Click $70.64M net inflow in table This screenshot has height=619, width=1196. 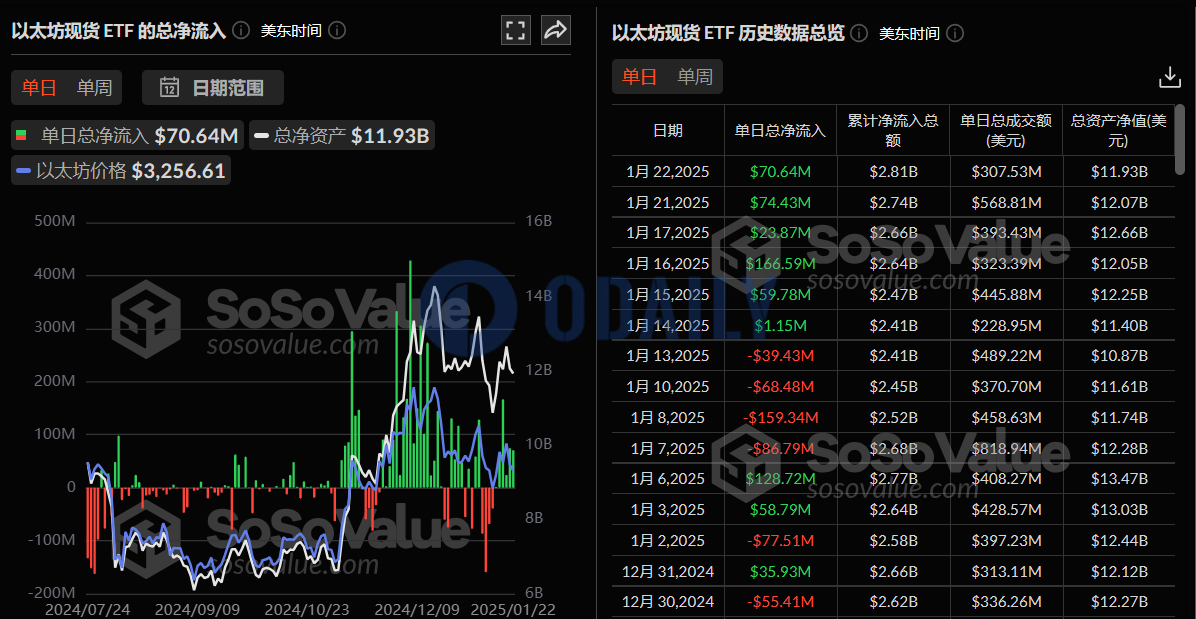[780, 172]
